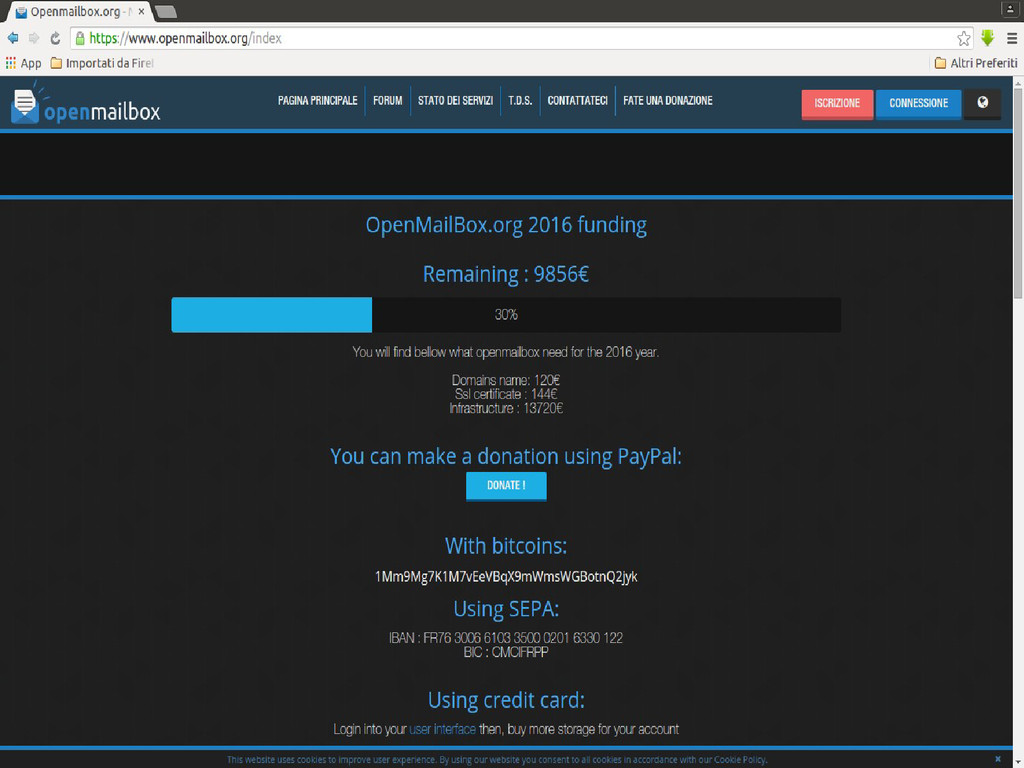This screenshot has width=1024, height=768.
Task: Open a new tab with the blank tab button
Action: (x=166, y=12)
